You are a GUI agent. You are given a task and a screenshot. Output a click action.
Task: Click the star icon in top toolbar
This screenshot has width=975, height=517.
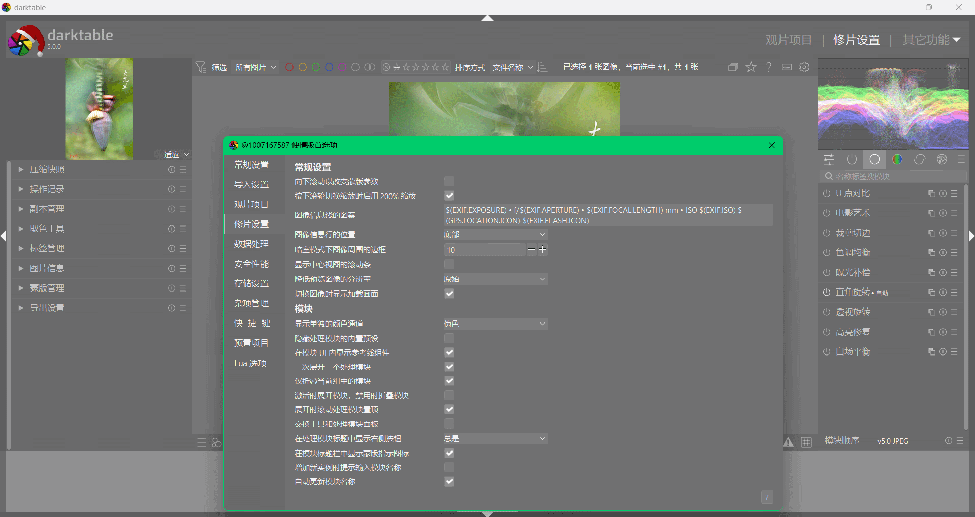pos(749,67)
